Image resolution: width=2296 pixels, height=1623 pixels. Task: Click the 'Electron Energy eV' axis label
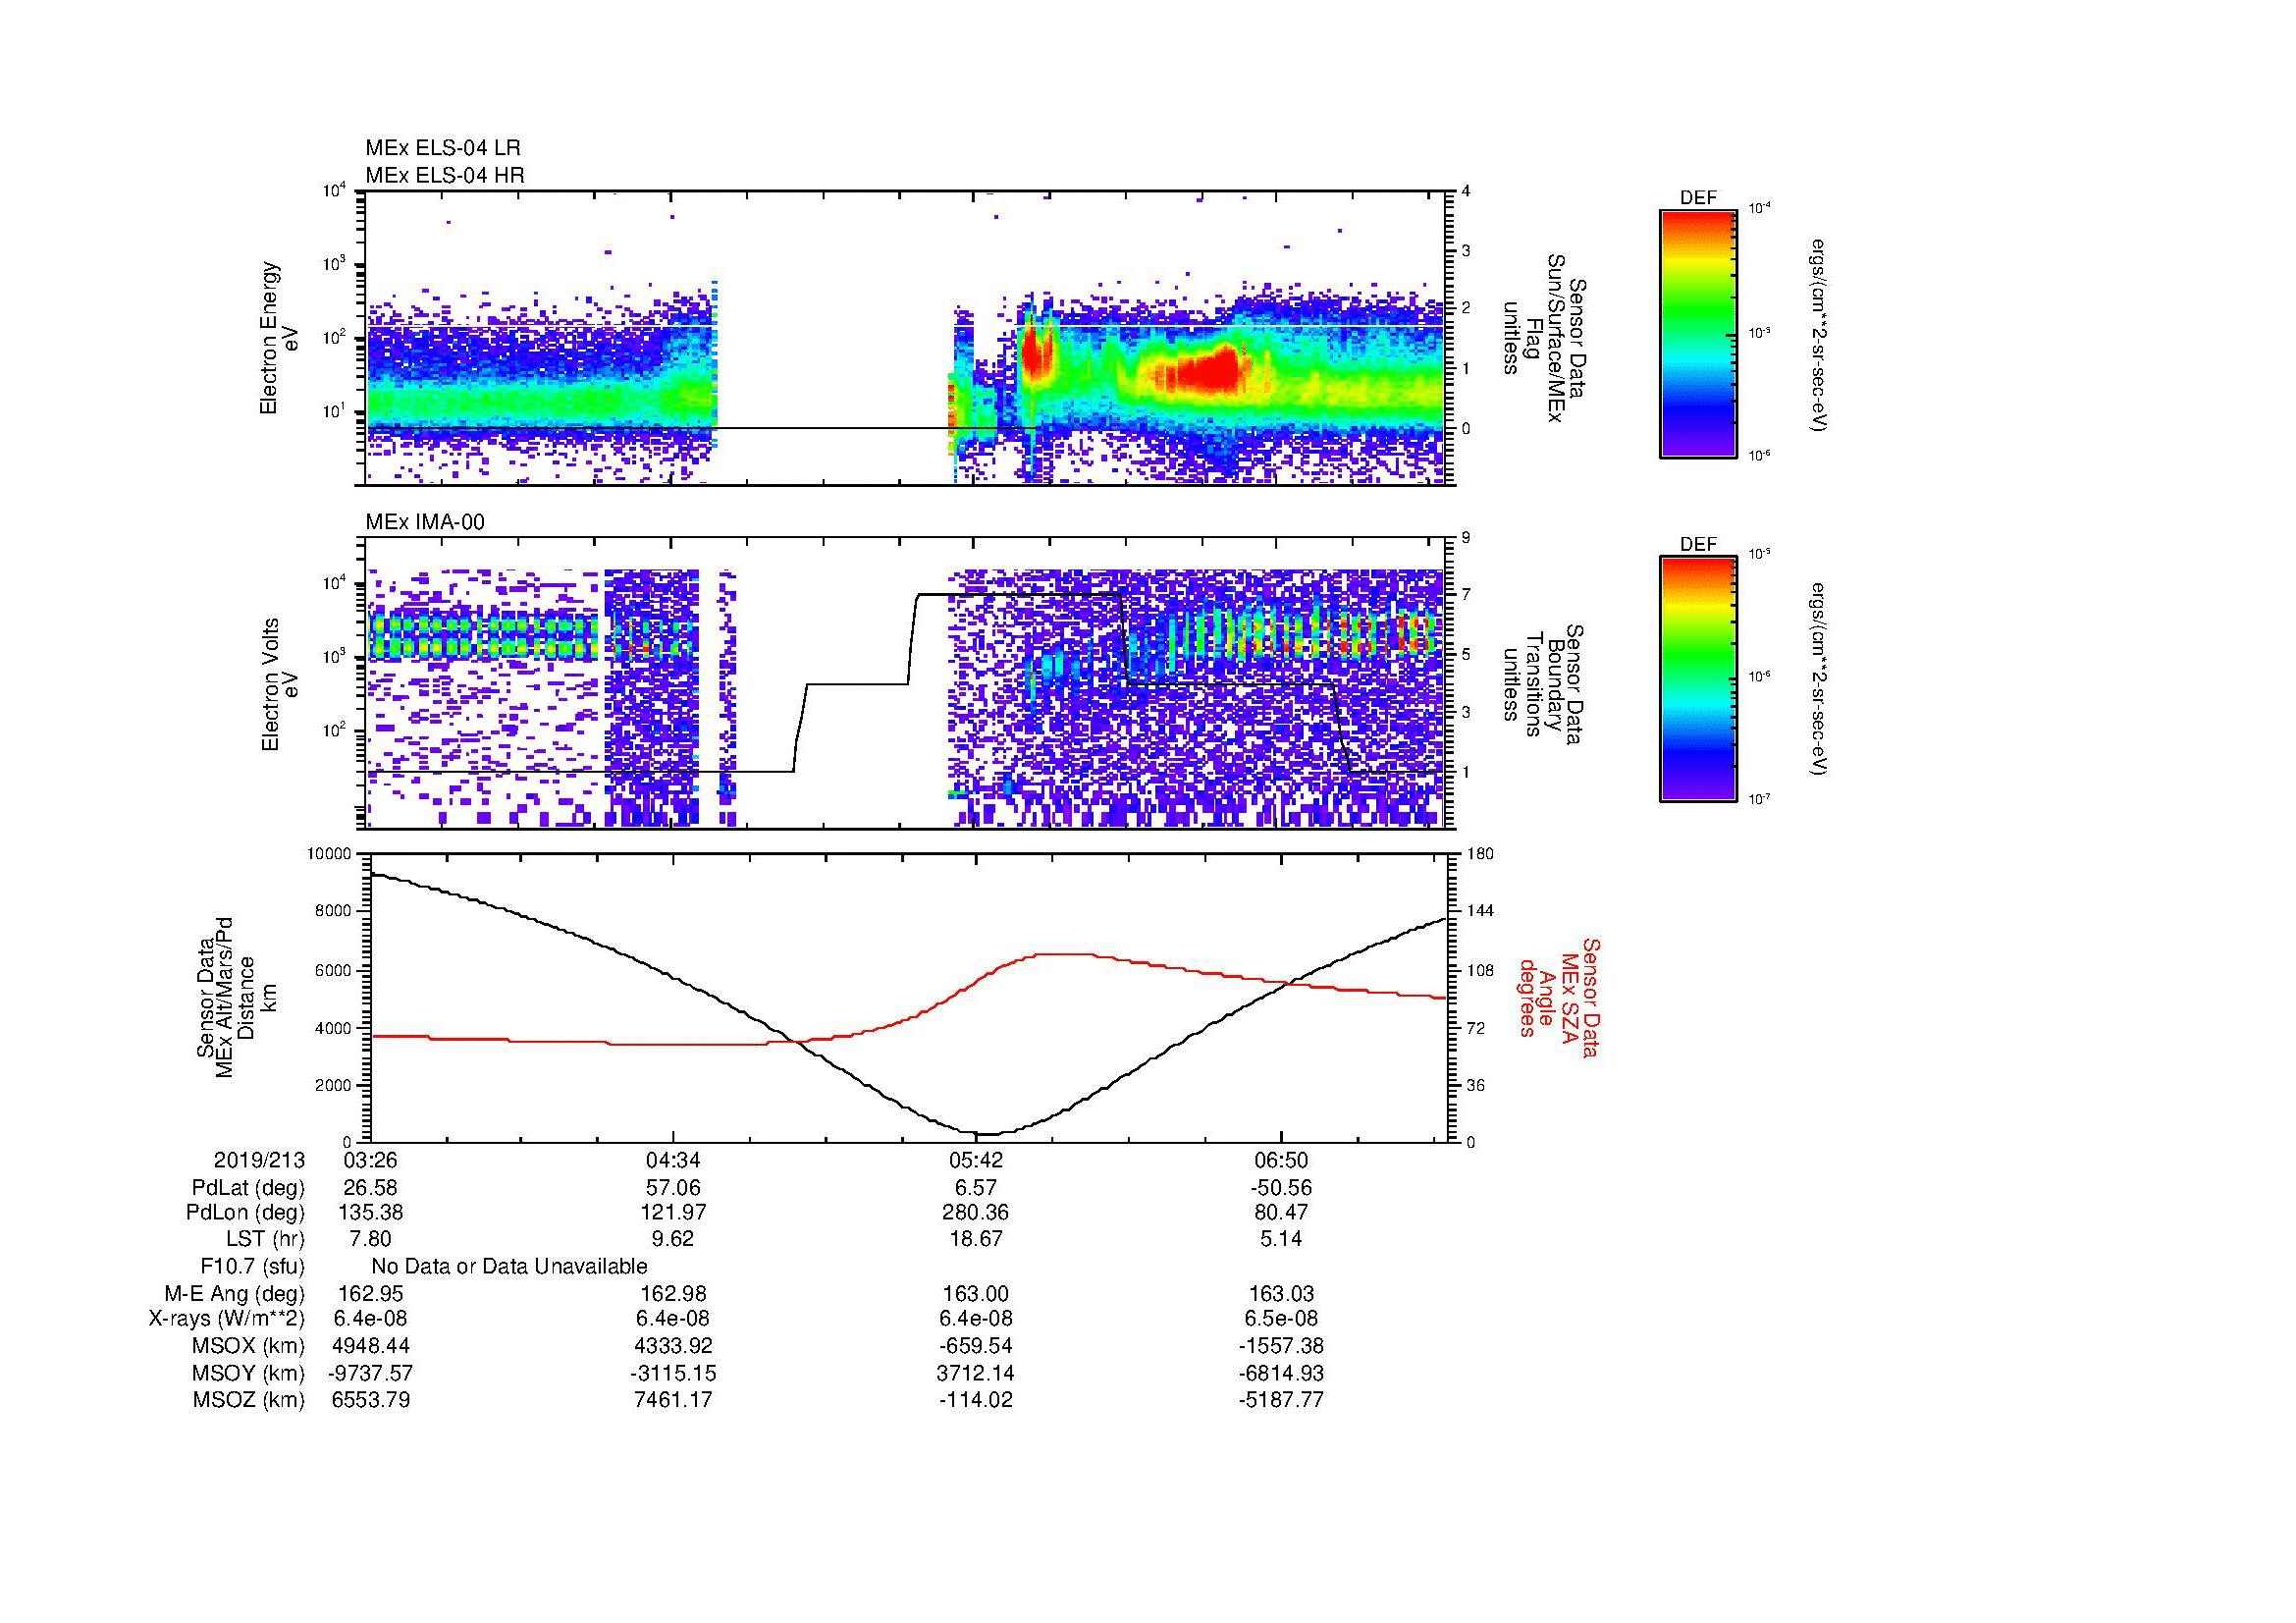(280, 338)
